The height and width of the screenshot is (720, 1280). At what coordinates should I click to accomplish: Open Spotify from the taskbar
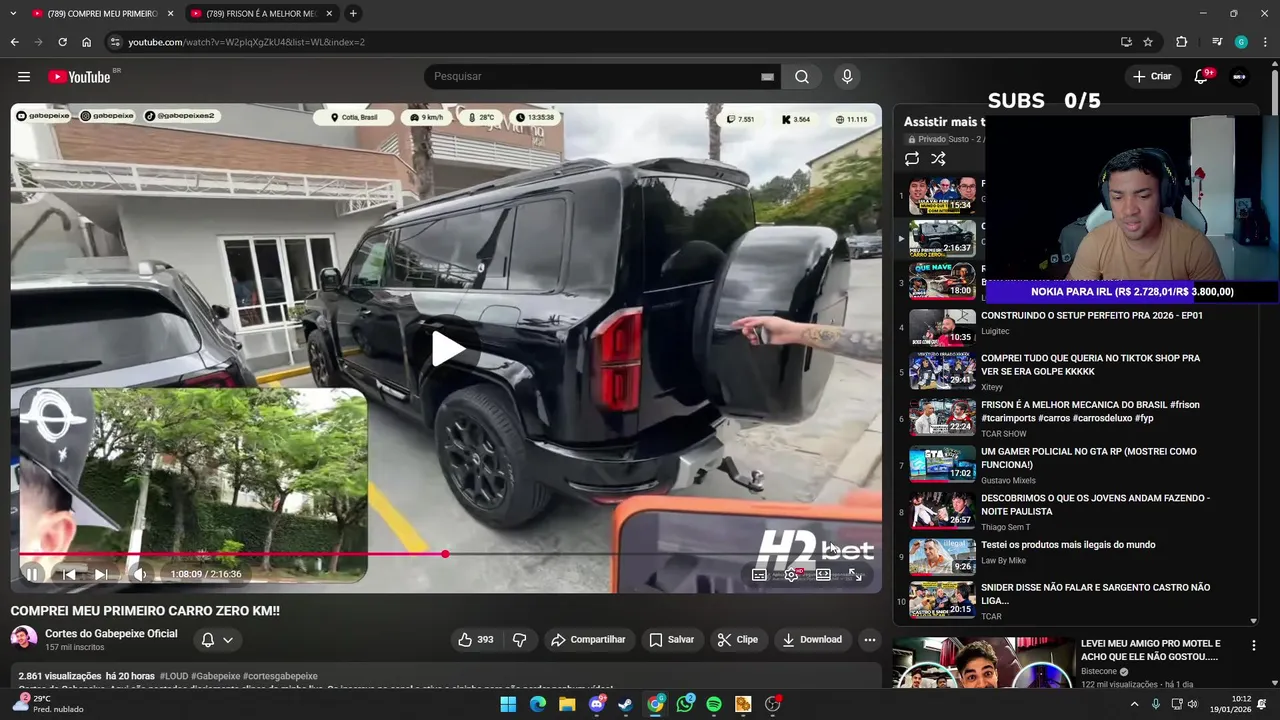(x=714, y=704)
